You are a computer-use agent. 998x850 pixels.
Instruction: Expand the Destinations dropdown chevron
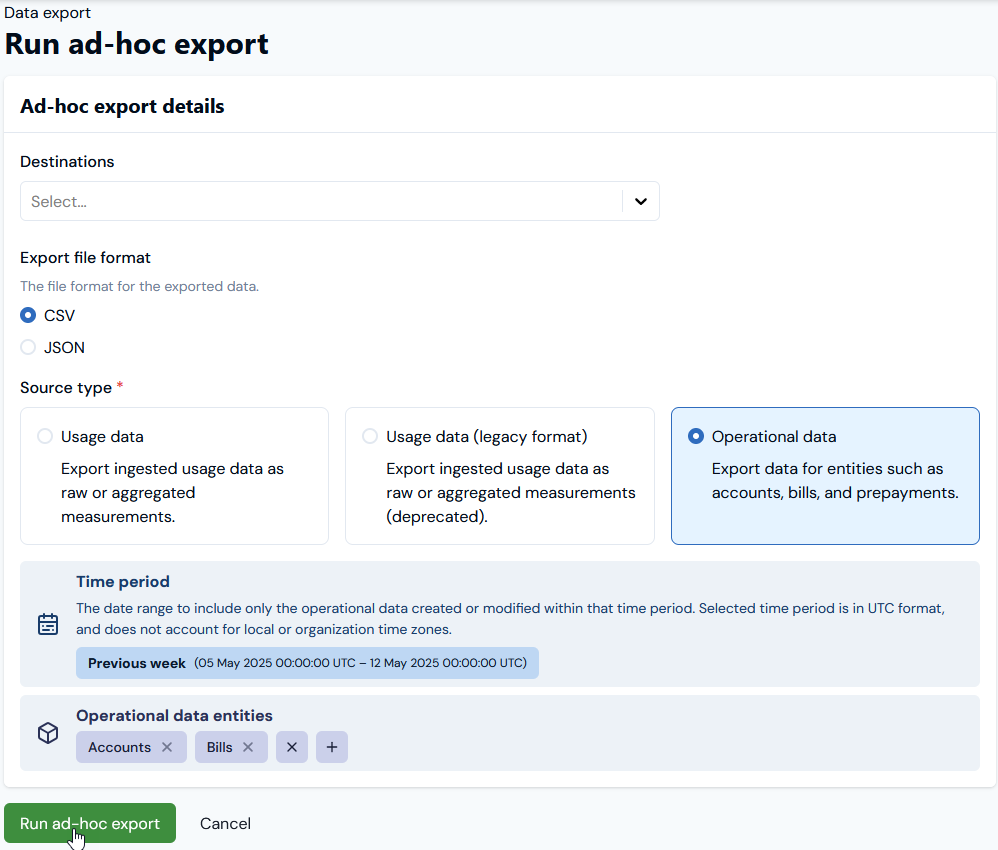[x=641, y=201]
